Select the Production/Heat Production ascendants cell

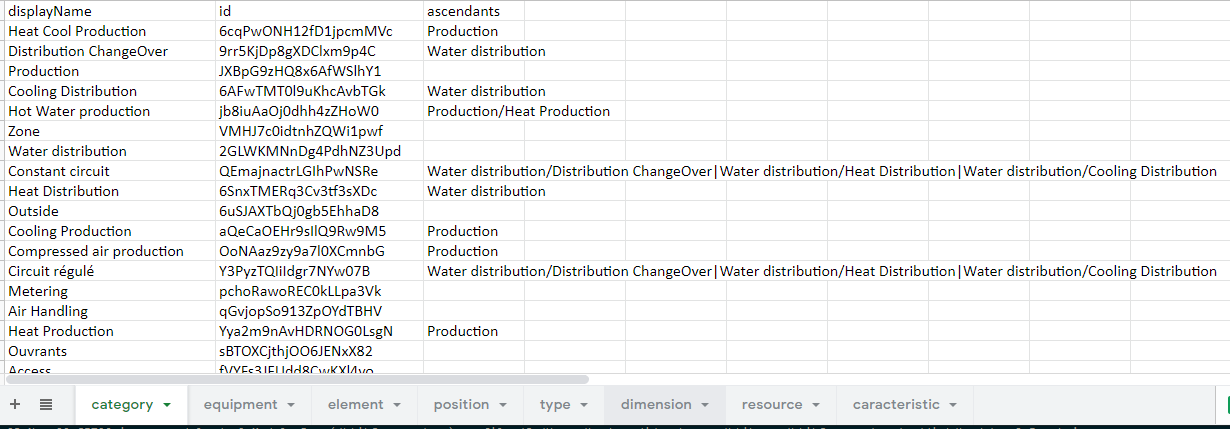tap(518, 111)
